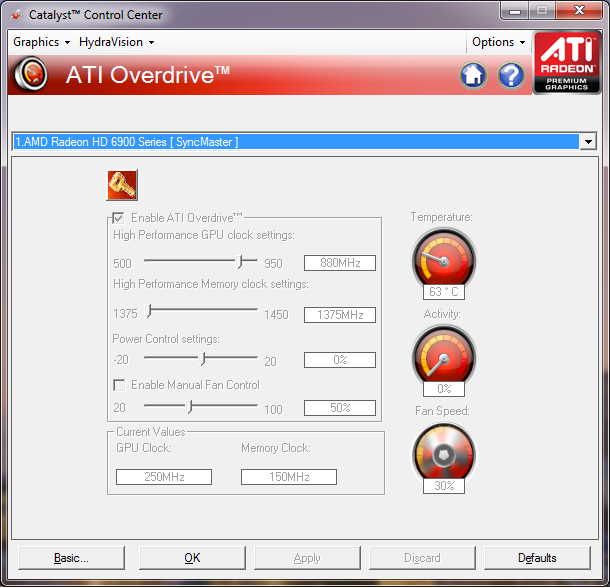The image size is (610, 588).
Task: Click the 880MHz GPU clock value field
Action: 340,263
